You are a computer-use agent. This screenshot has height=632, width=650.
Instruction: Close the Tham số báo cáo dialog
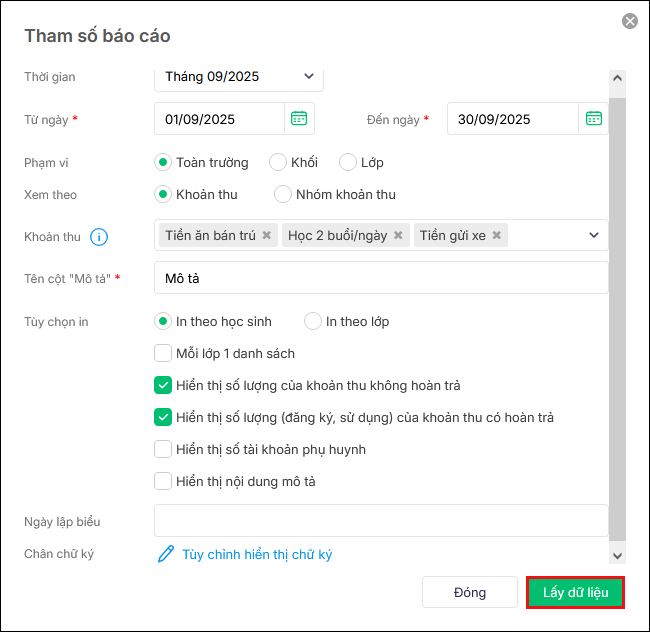pyautogui.click(x=630, y=21)
